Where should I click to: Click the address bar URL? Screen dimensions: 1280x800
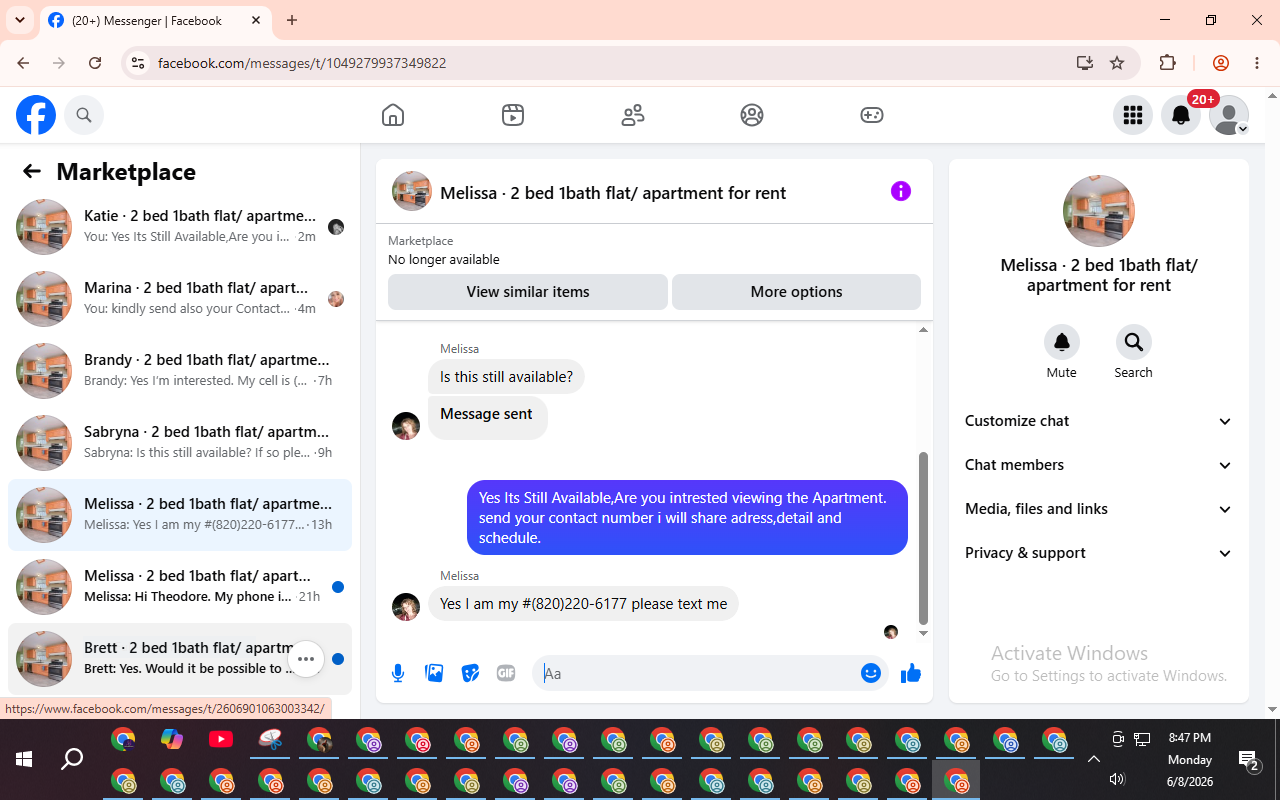click(302, 63)
